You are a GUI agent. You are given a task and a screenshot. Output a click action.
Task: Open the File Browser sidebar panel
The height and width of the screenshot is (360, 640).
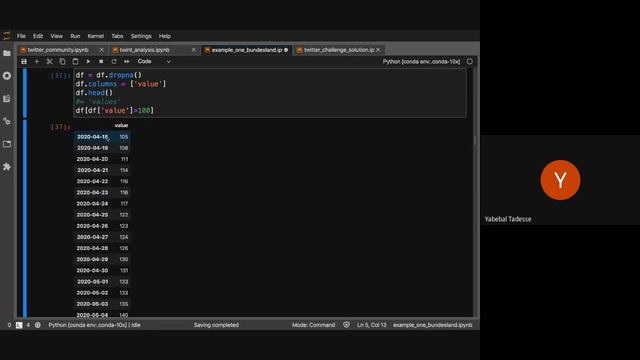point(7,53)
